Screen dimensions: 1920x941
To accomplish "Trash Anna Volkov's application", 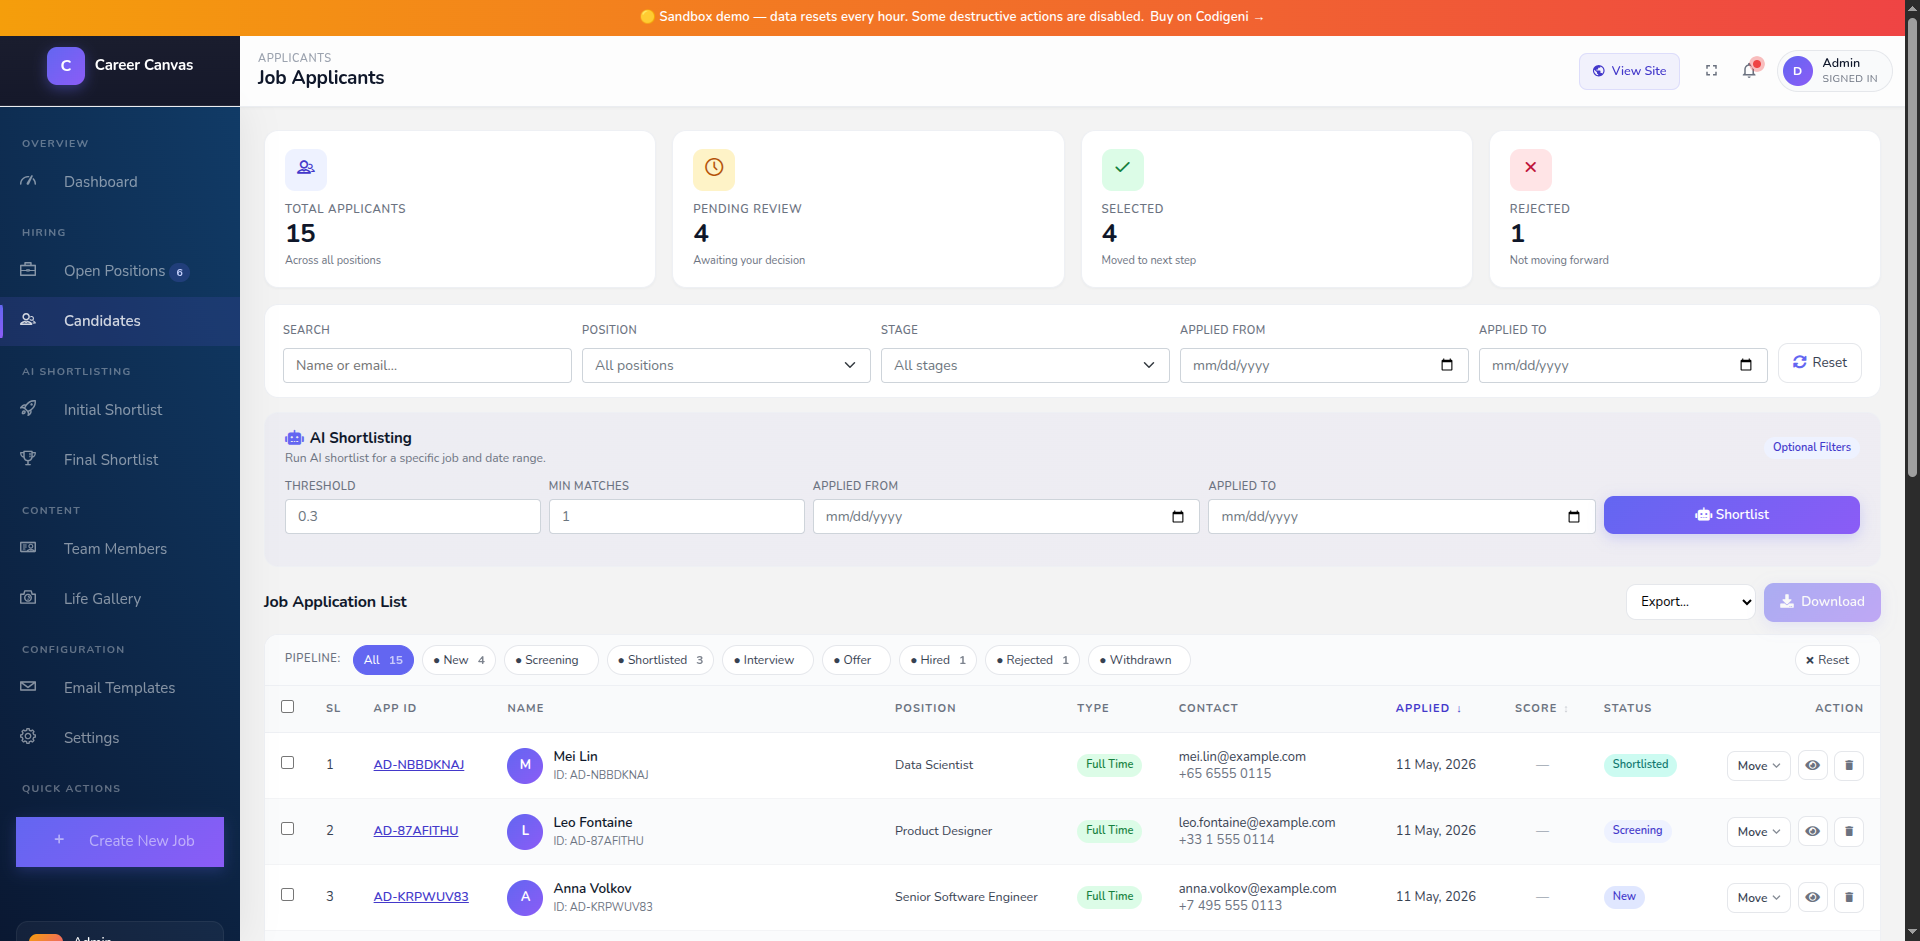I will (1848, 897).
